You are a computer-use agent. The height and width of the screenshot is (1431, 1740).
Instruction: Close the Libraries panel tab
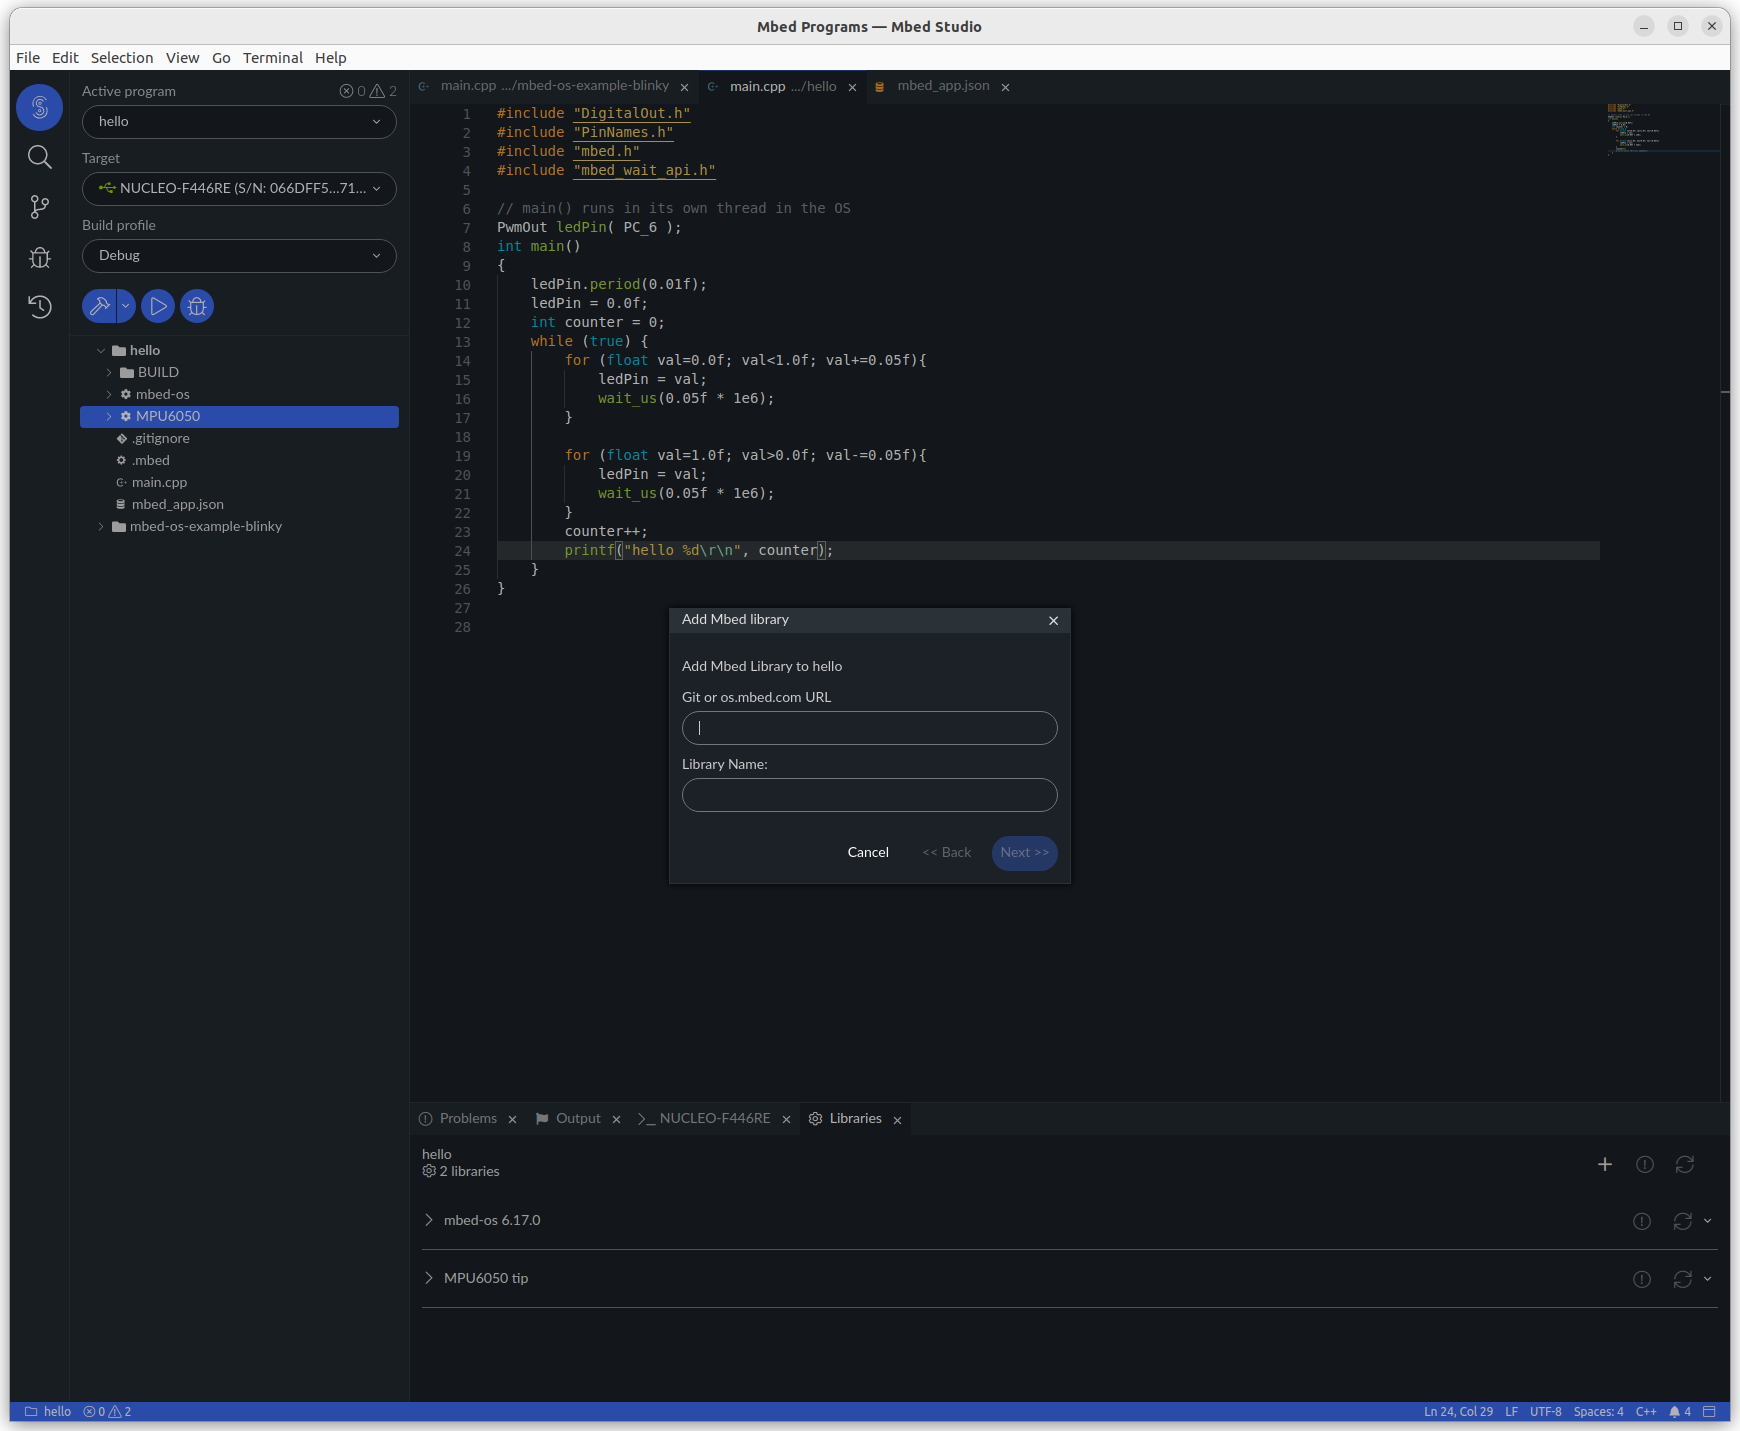(x=897, y=1120)
